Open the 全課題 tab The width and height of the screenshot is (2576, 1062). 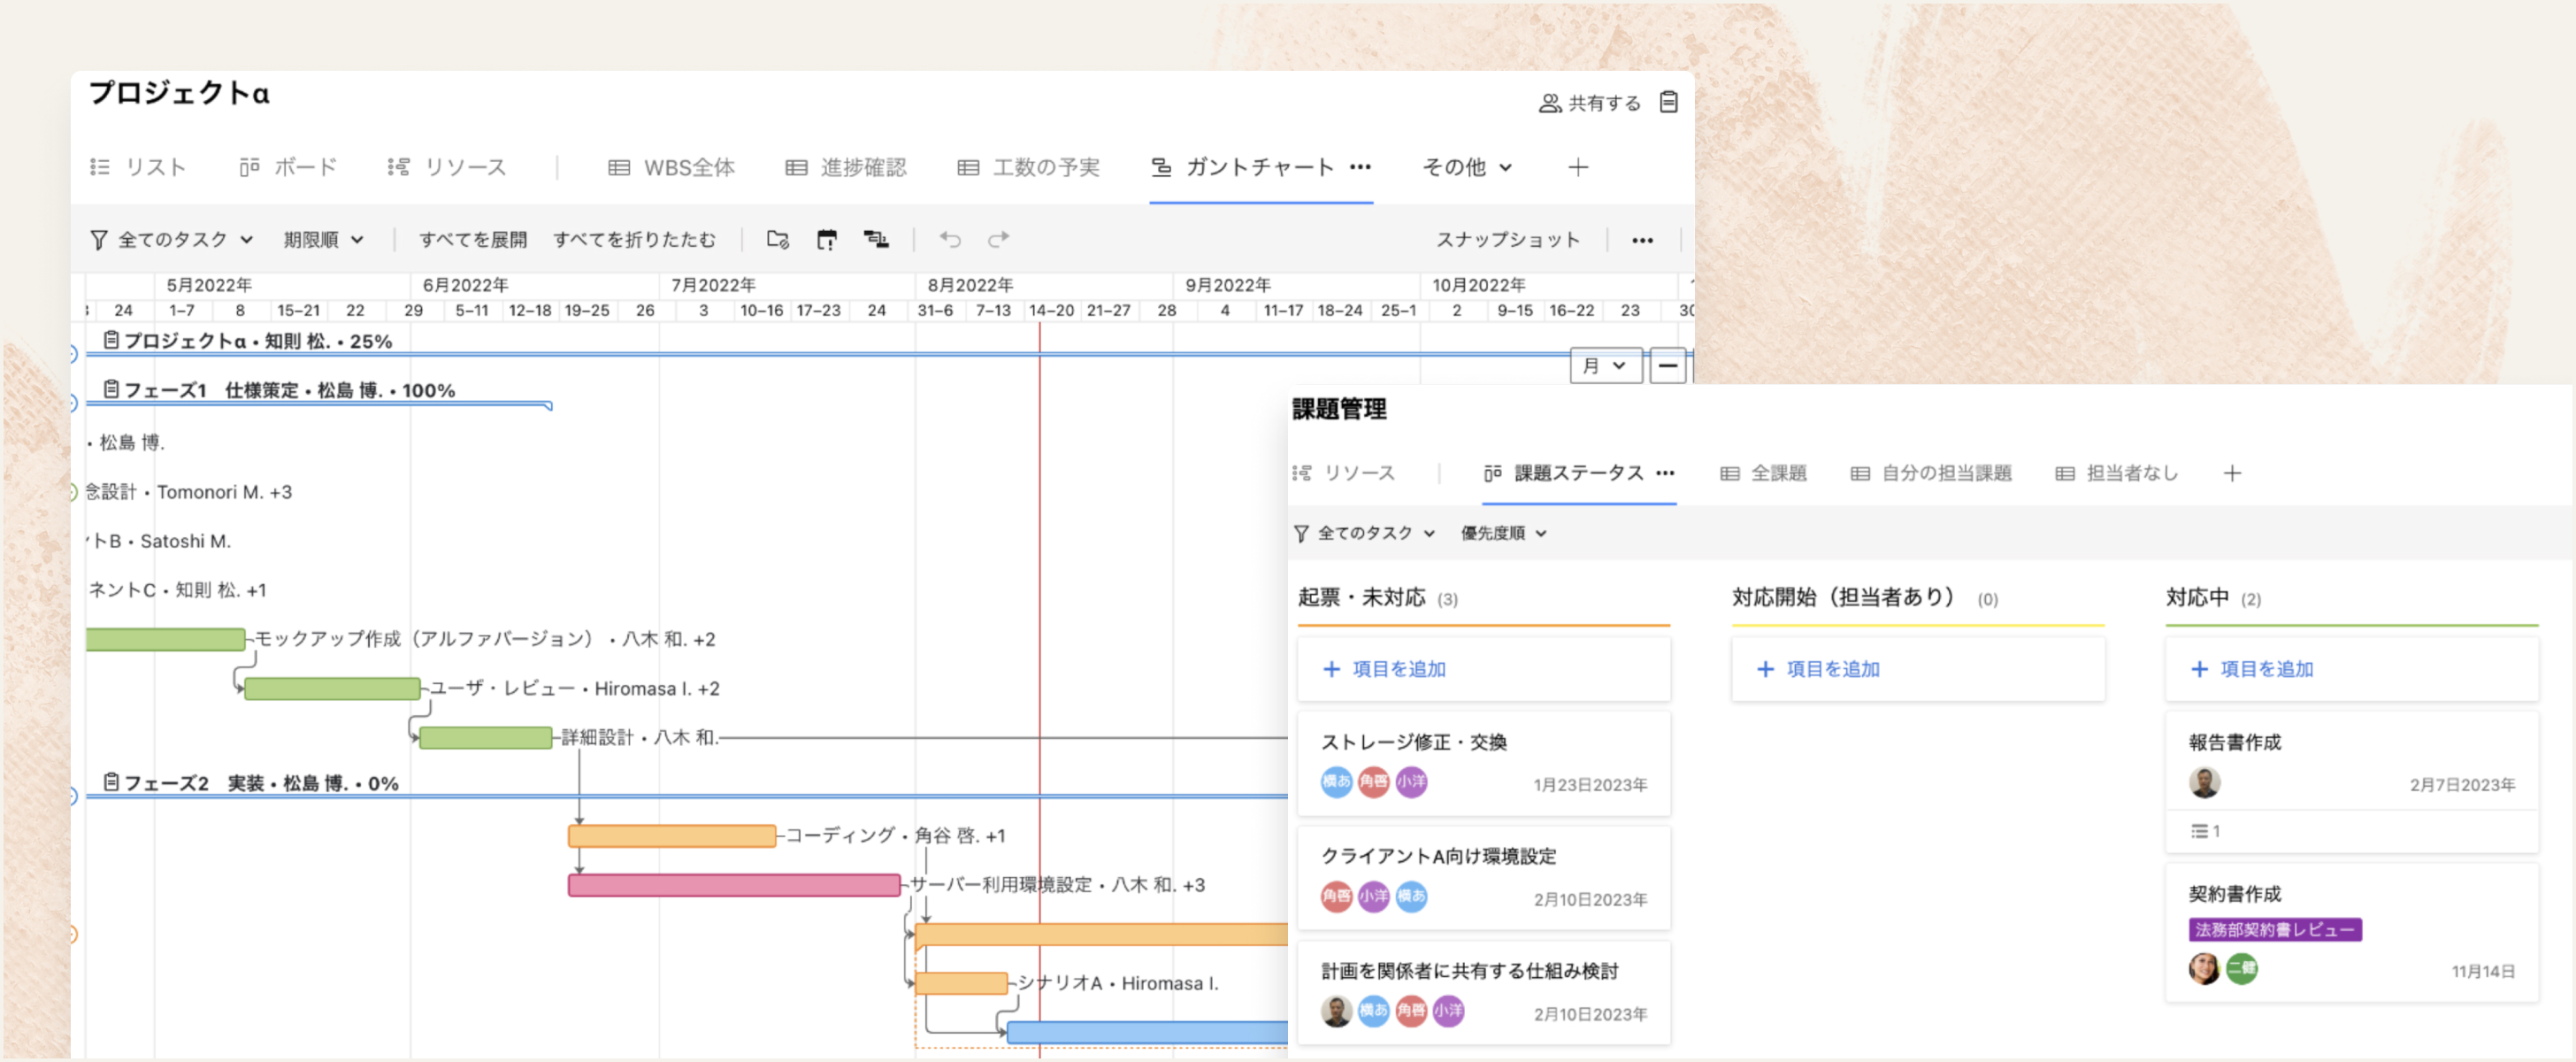pyautogui.click(x=1764, y=473)
